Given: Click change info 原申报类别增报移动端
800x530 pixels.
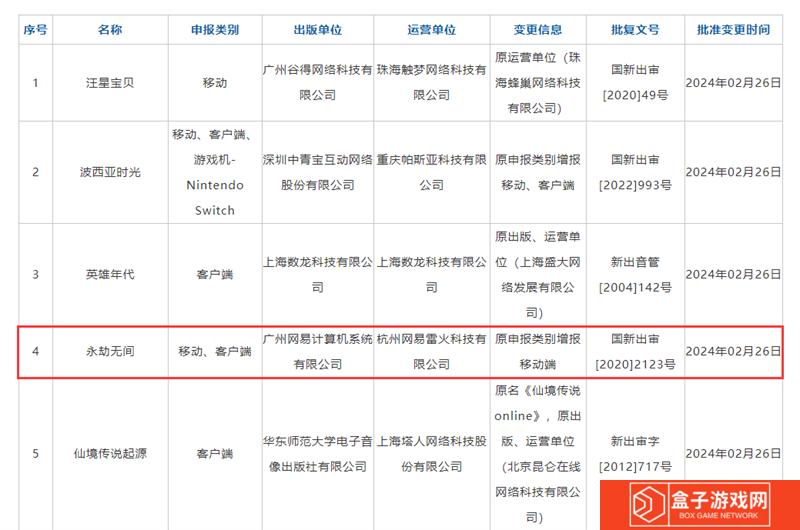Looking at the screenshot, I should tap(538, 351).
